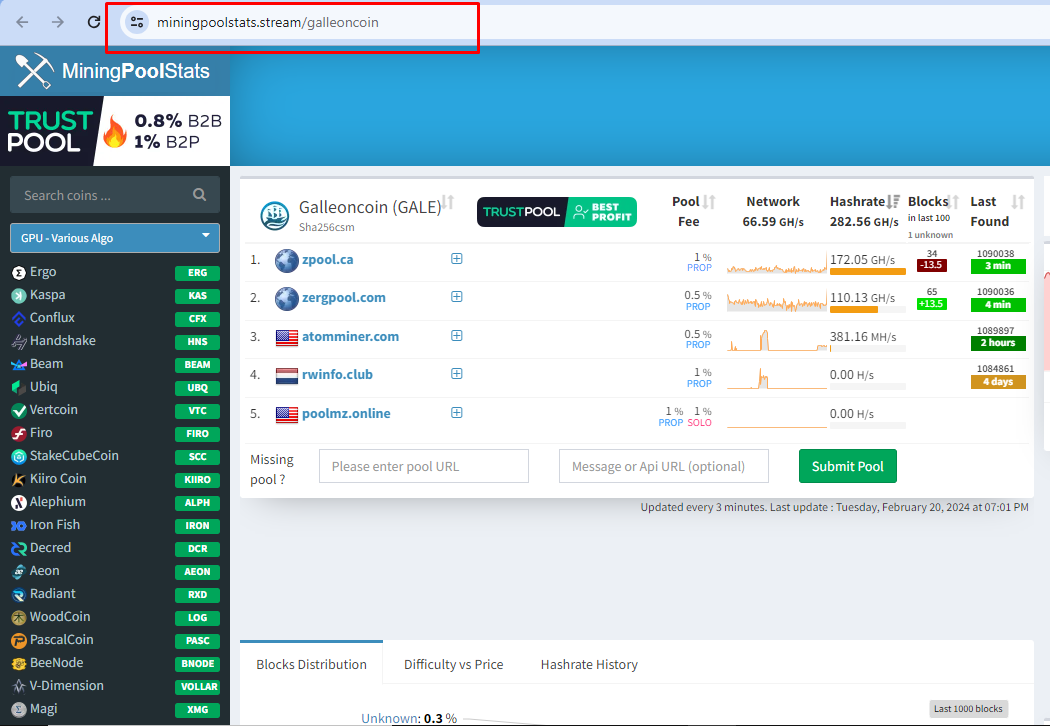Click the BeeNode coin icon
The height and width of the screenshot is (726, 1050).
click(x=19, y=663)
